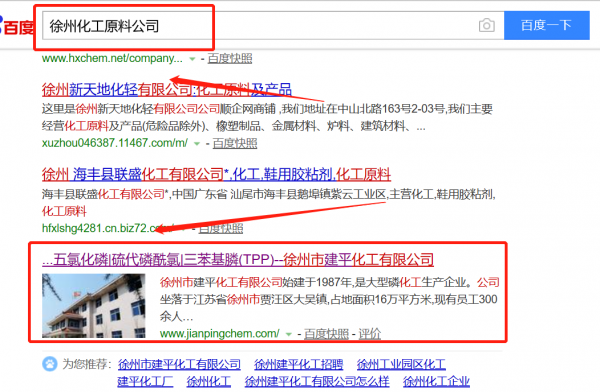Image resolution: width=600 pixels, height=392 pixels.
Task: Click the building thumbnail image
Action: pyautogui.click(x=94, y=305)
